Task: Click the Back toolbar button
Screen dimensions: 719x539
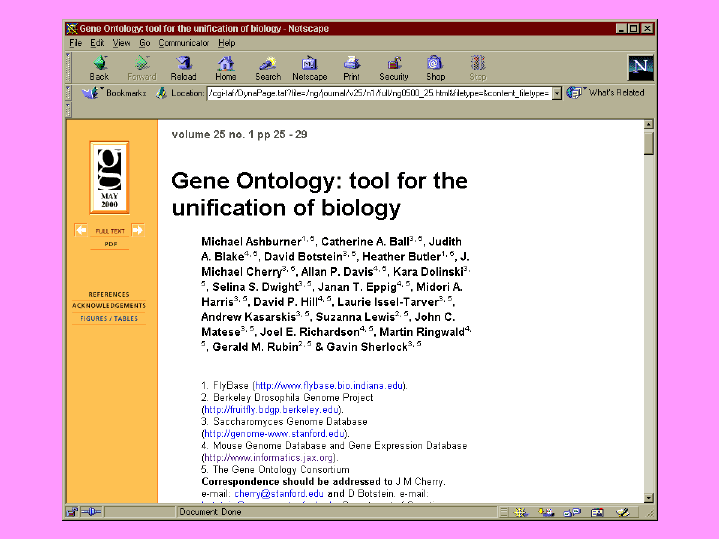Action: coord(99,67)
